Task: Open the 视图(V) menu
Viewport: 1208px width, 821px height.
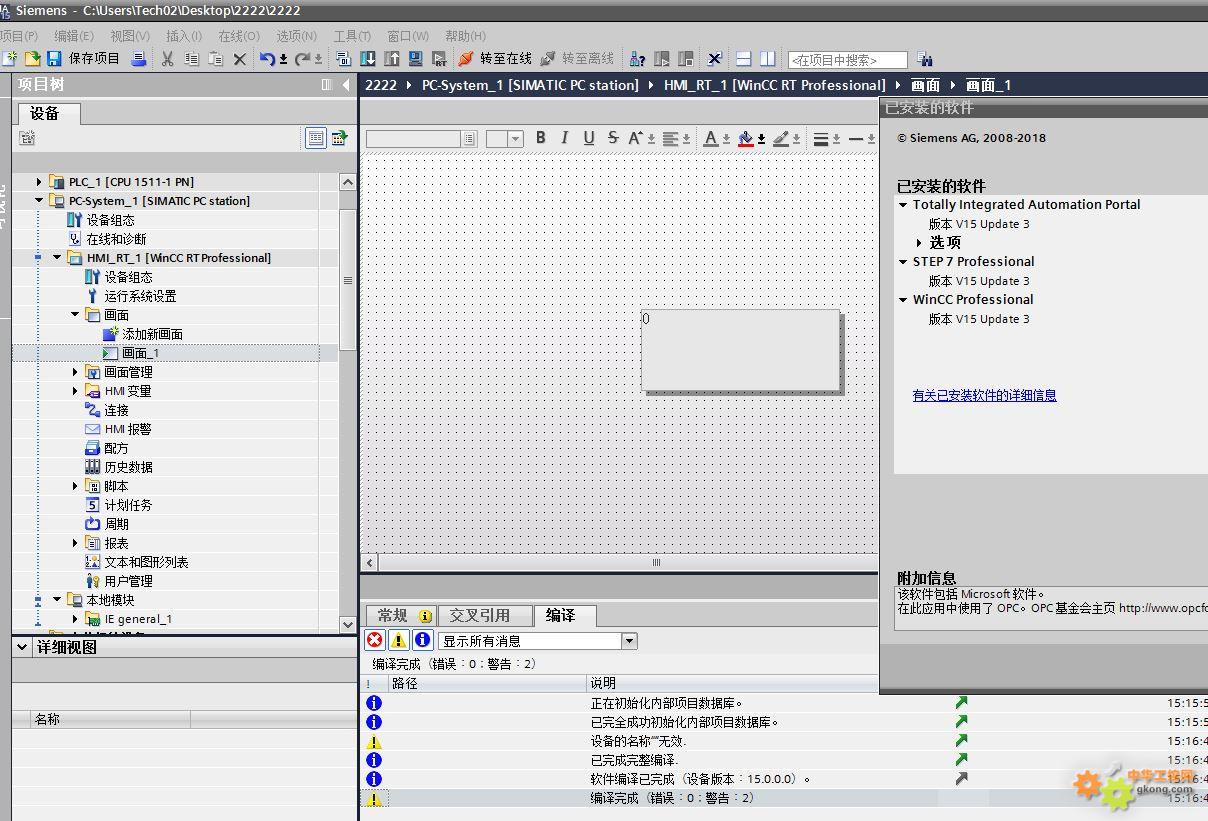Action: [130, 36]
